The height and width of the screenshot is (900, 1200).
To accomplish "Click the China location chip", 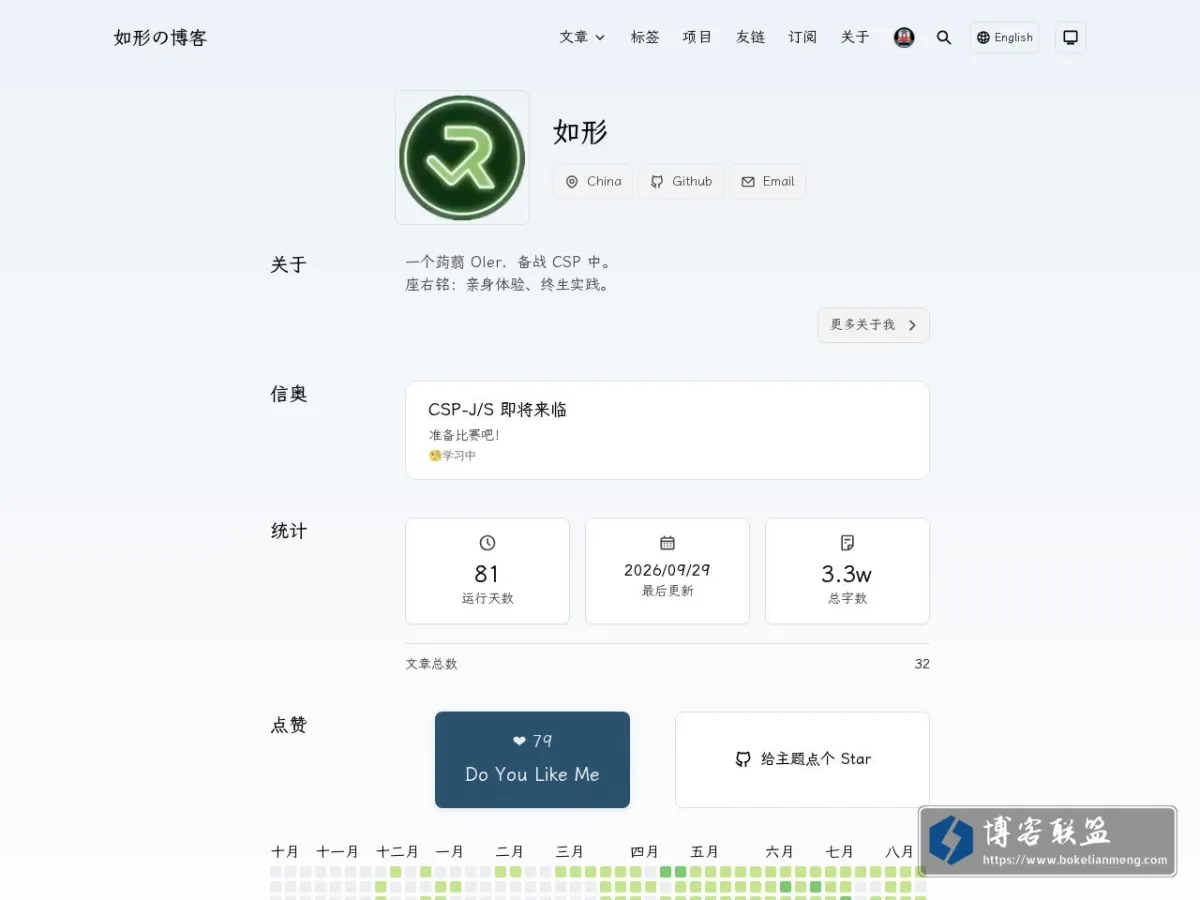I will click(593, 182).
